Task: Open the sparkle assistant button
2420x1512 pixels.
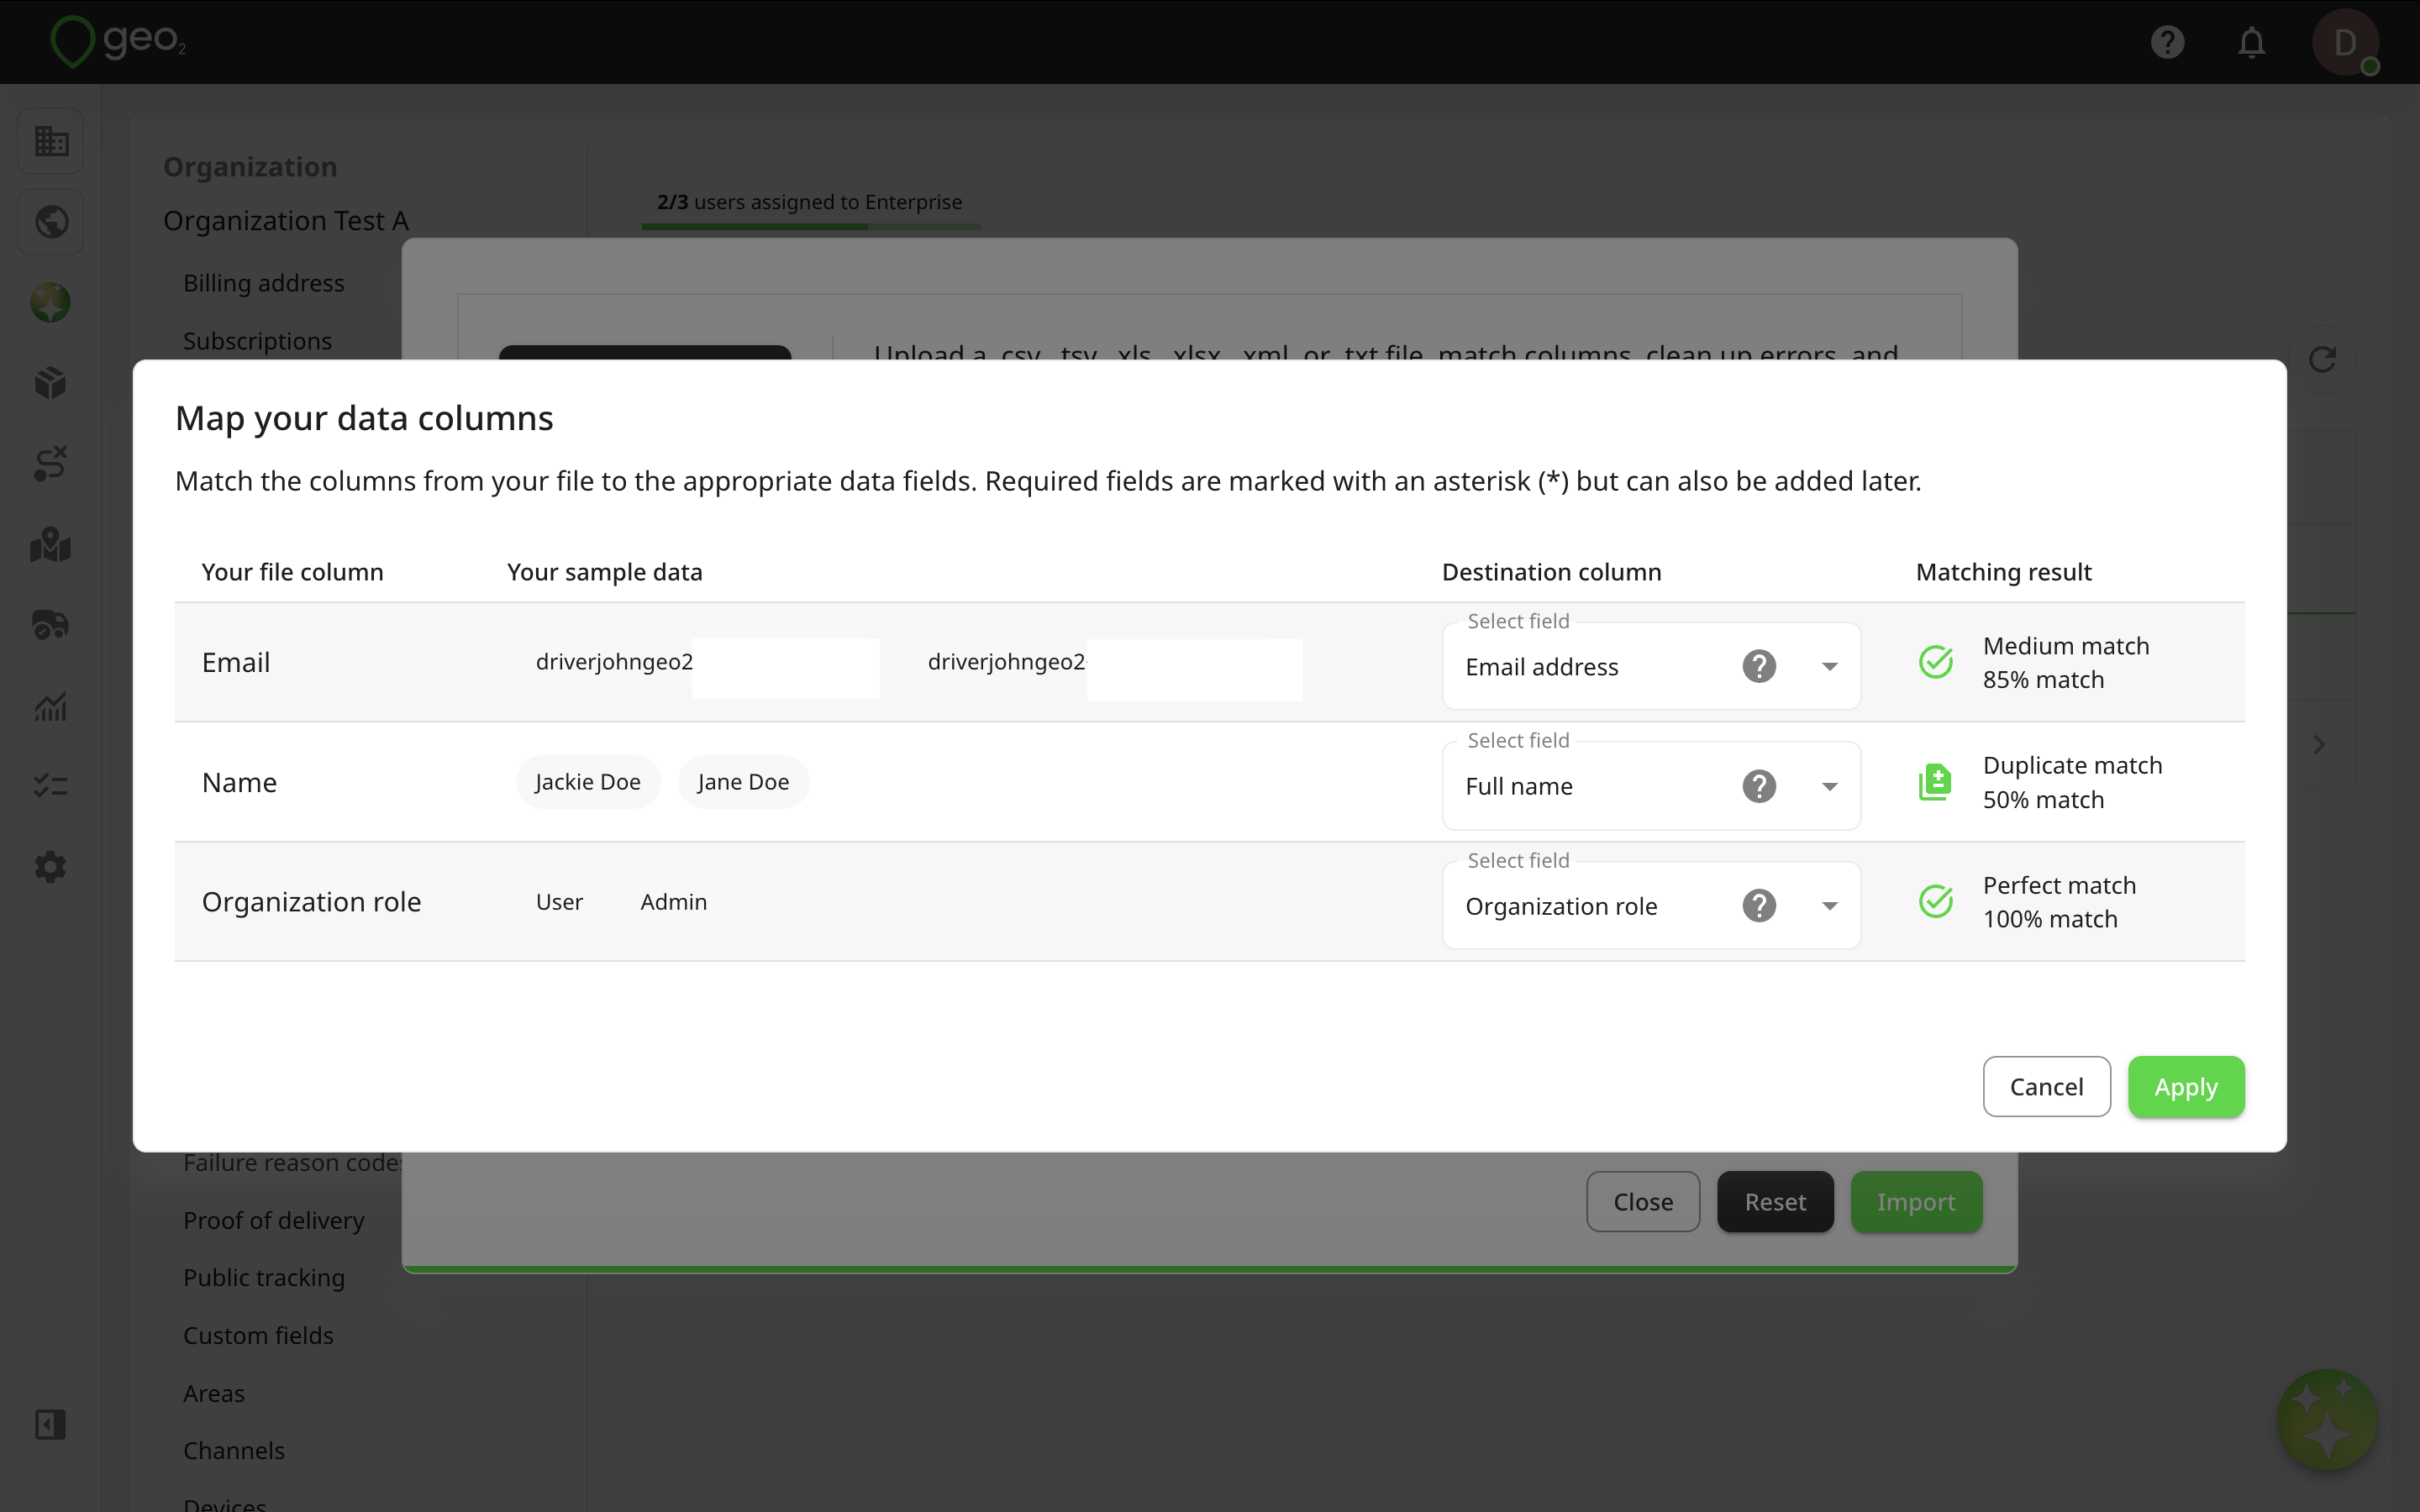Action: click(2327, 1419)
